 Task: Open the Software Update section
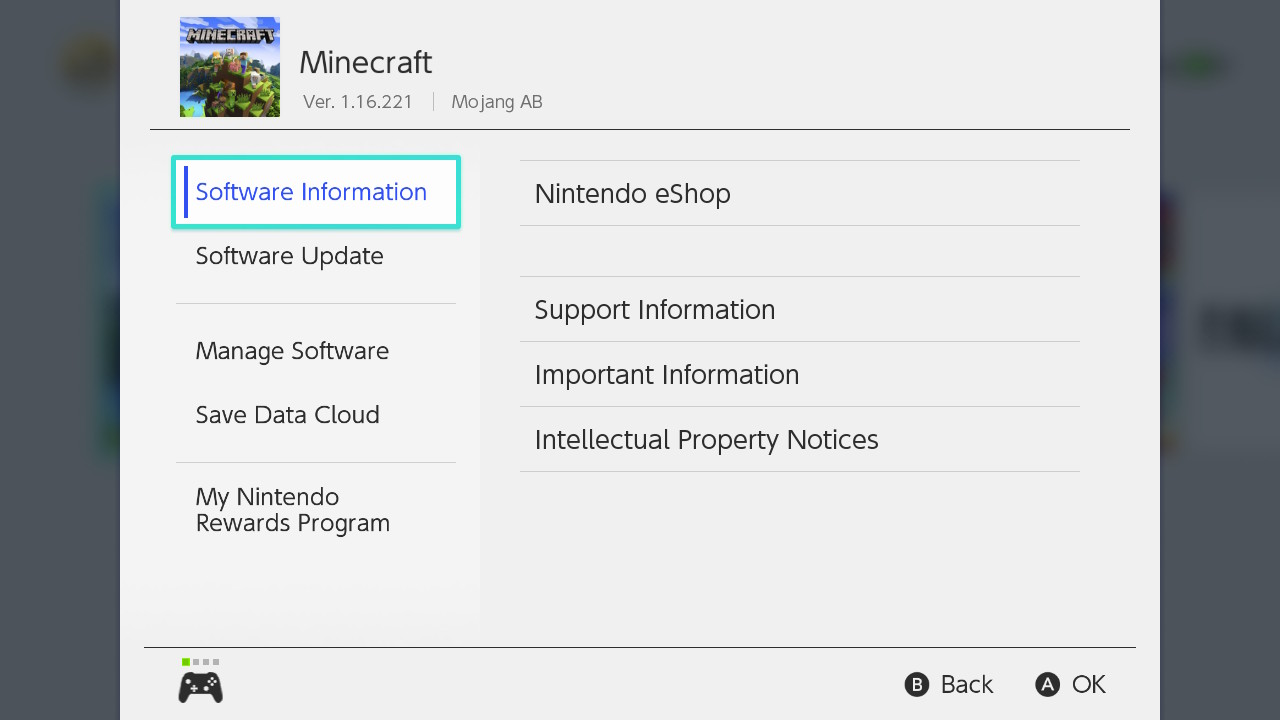[289, 256]
